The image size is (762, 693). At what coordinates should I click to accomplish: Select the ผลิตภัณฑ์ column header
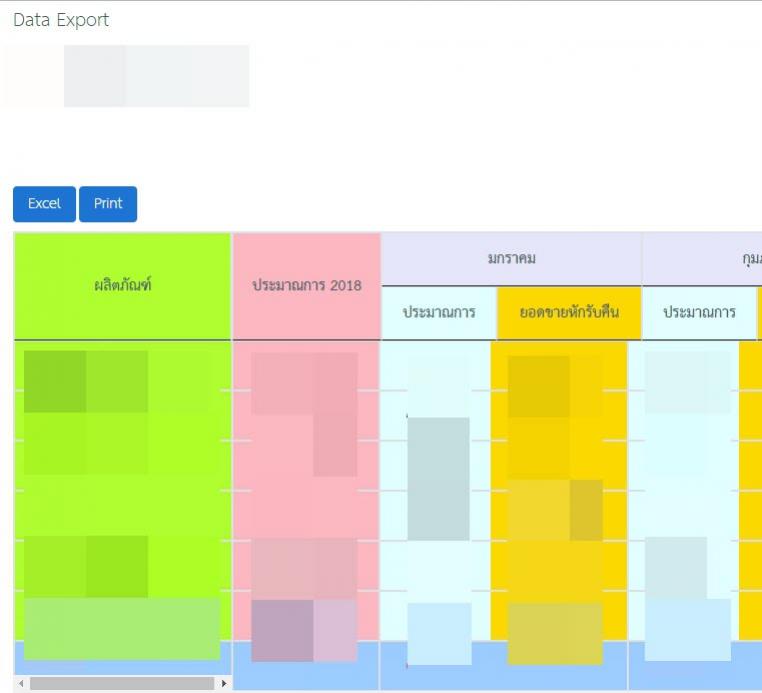122,286
